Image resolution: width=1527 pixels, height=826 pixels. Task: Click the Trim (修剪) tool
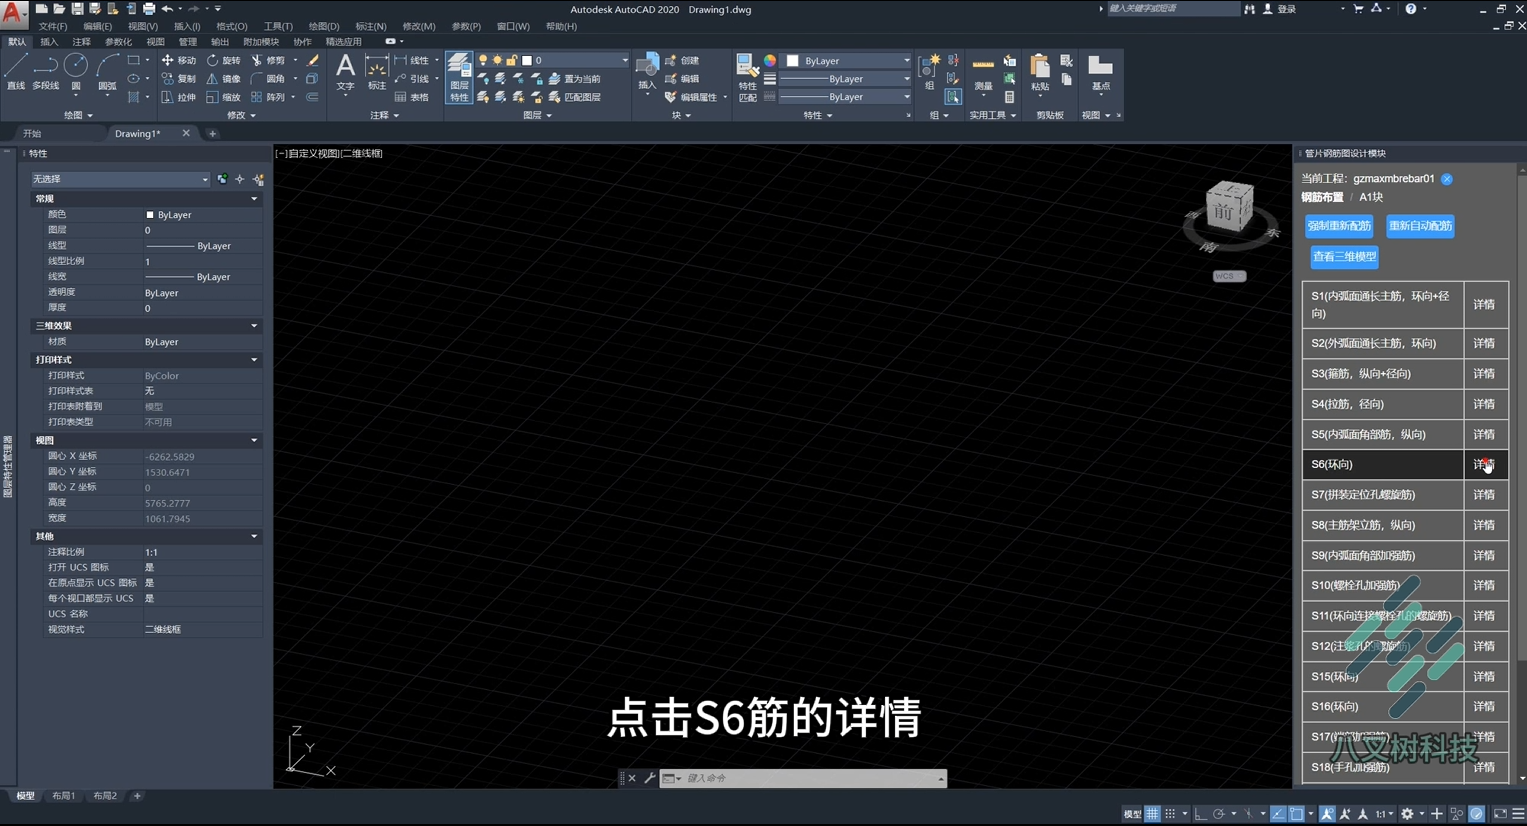click(268, 60)
